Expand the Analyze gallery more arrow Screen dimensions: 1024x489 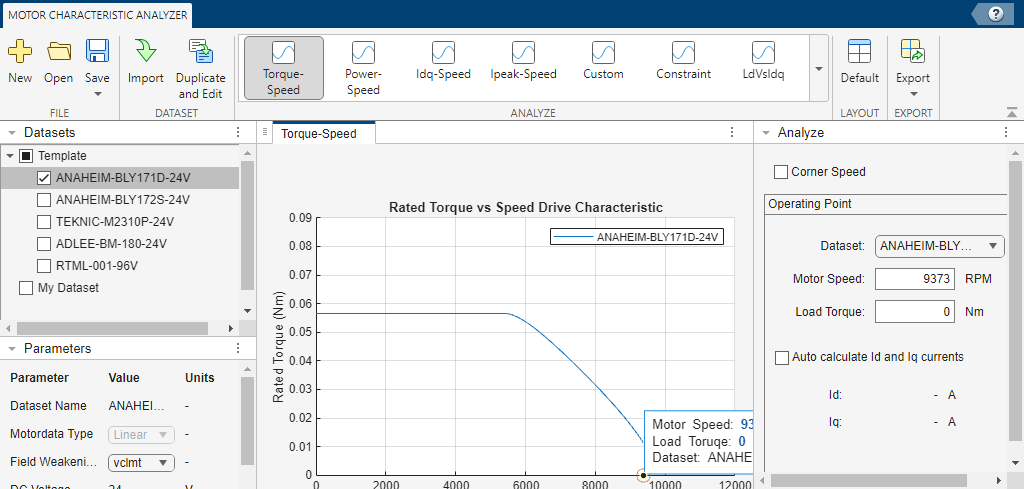pyautogui.click(x=819, y=69)
